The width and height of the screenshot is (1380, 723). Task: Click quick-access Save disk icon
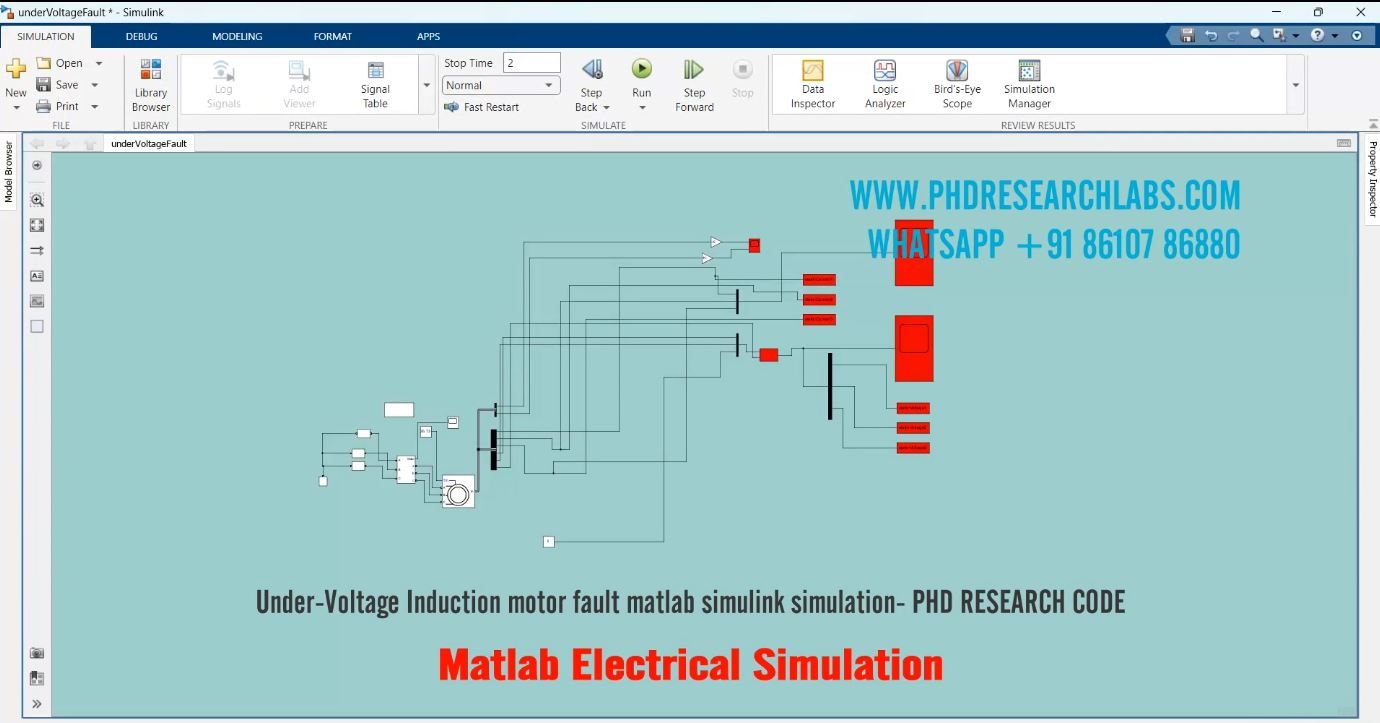[1188, 35]
